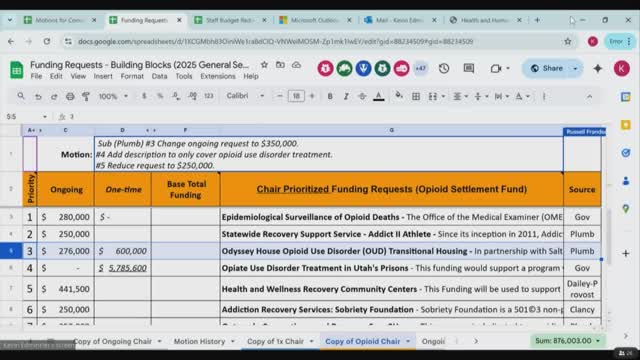The width and height of the screenshot is (640, 360).
Task: Open the Google Sheets home icon
Action: point(16,70)
